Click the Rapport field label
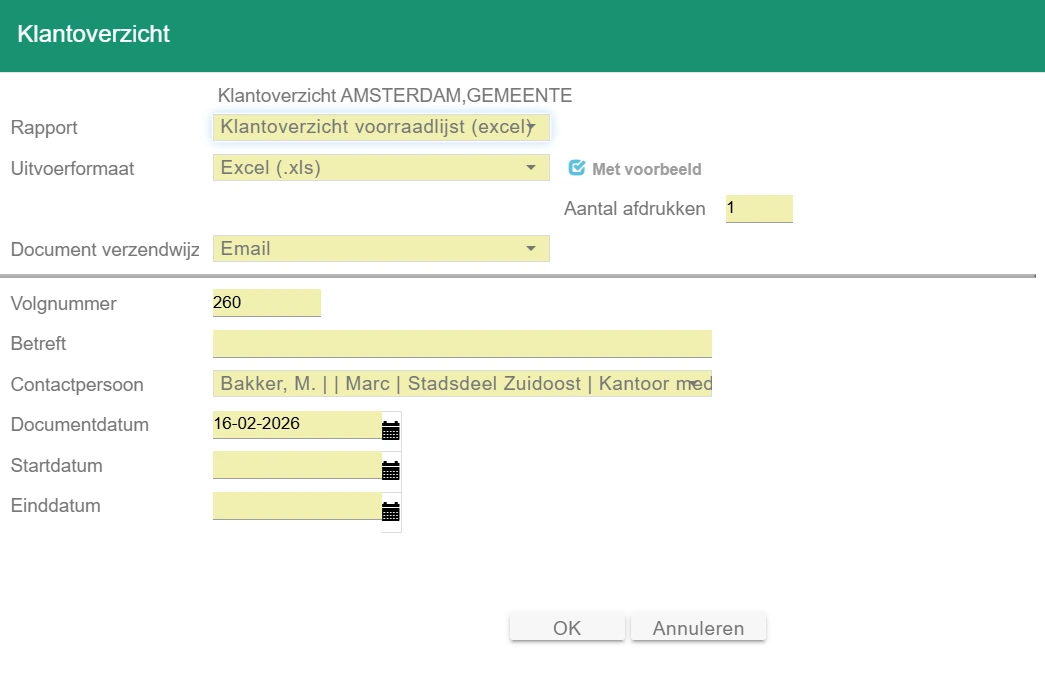This screenshot has height=681, width=1045. tap(44, 128)
